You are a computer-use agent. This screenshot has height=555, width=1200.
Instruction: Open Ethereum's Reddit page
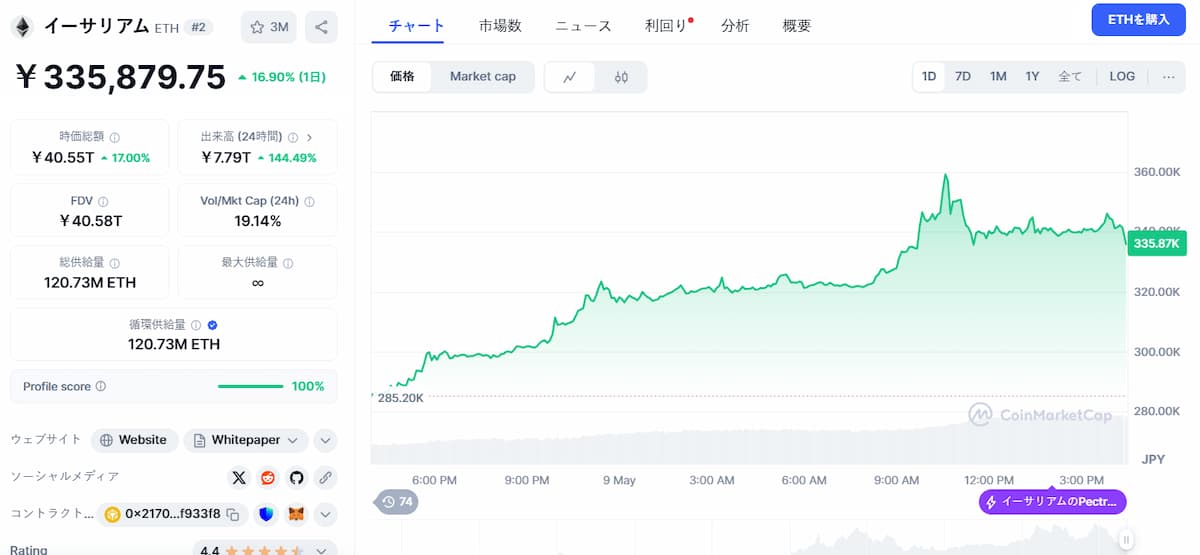point(267,477)
